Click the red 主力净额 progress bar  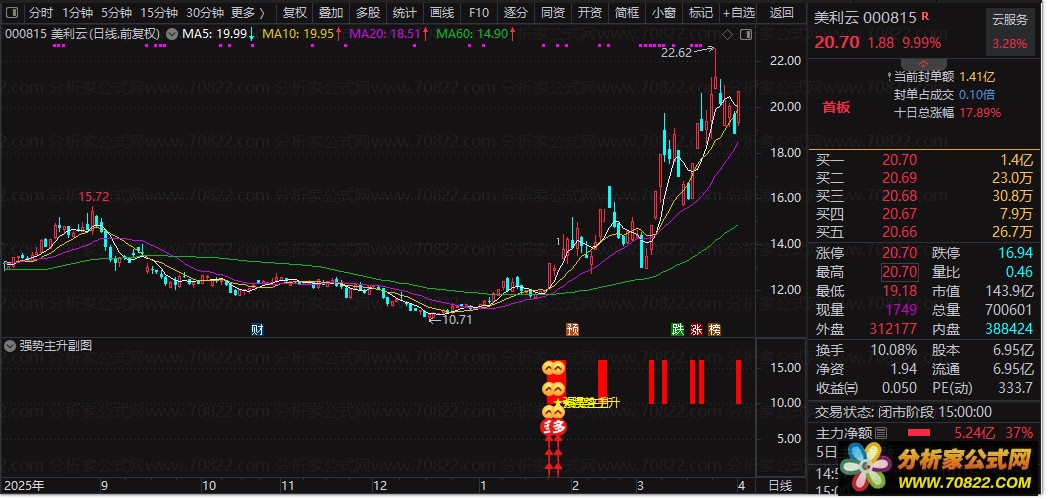coord(918,433)
